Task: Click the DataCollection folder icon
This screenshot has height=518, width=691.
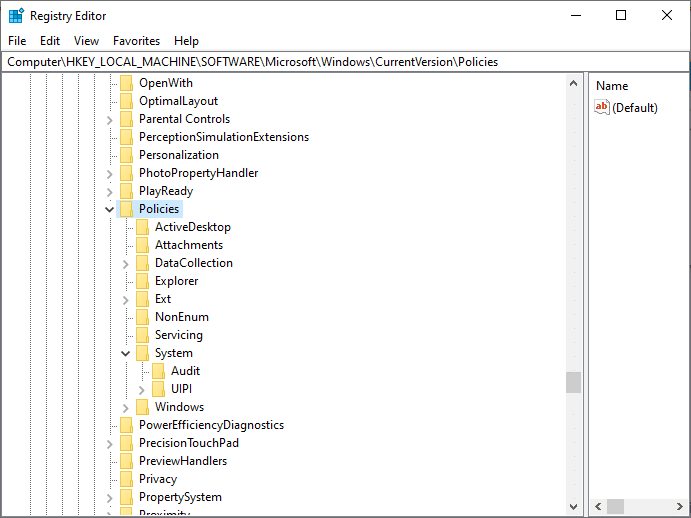Action: pos(142,263)
